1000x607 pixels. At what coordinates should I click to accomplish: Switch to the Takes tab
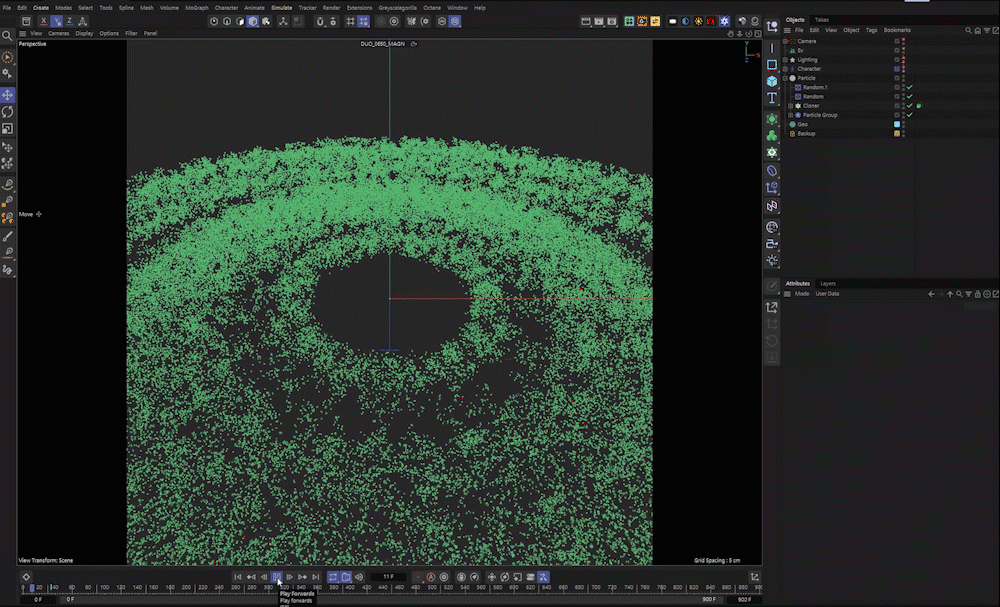pyautogui.click(x=821, y=20)
